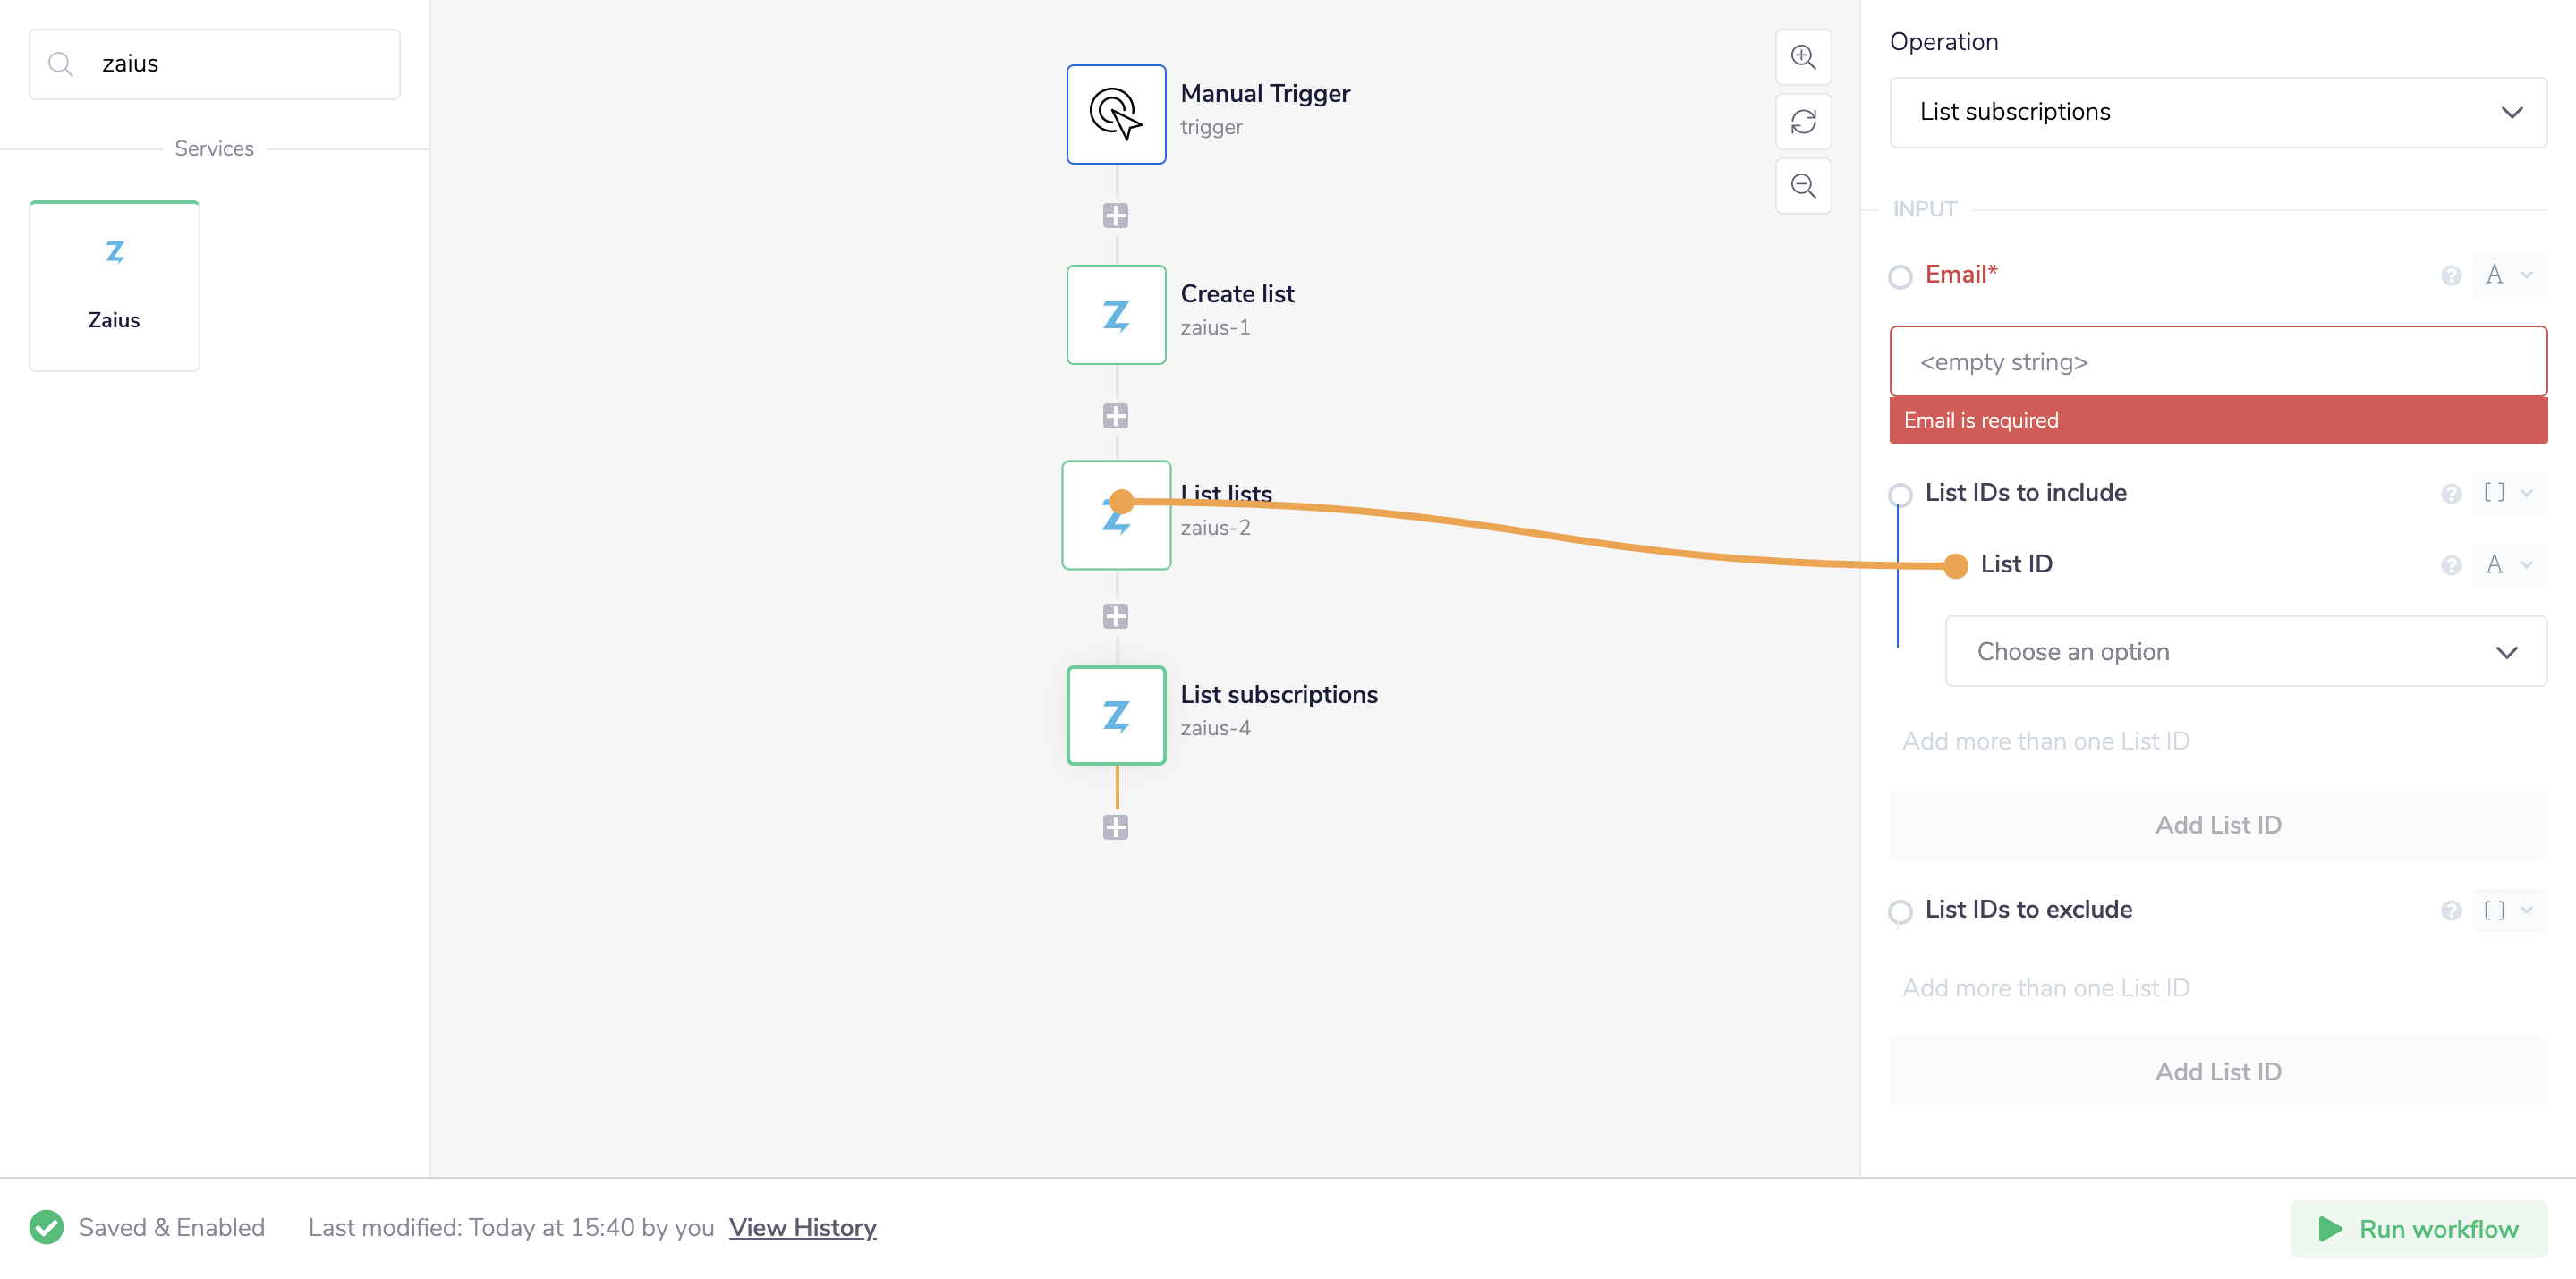2576x1279 pixels.
Task: Click the zoom out magnifier icon
Action: [x=1802, y=186]
